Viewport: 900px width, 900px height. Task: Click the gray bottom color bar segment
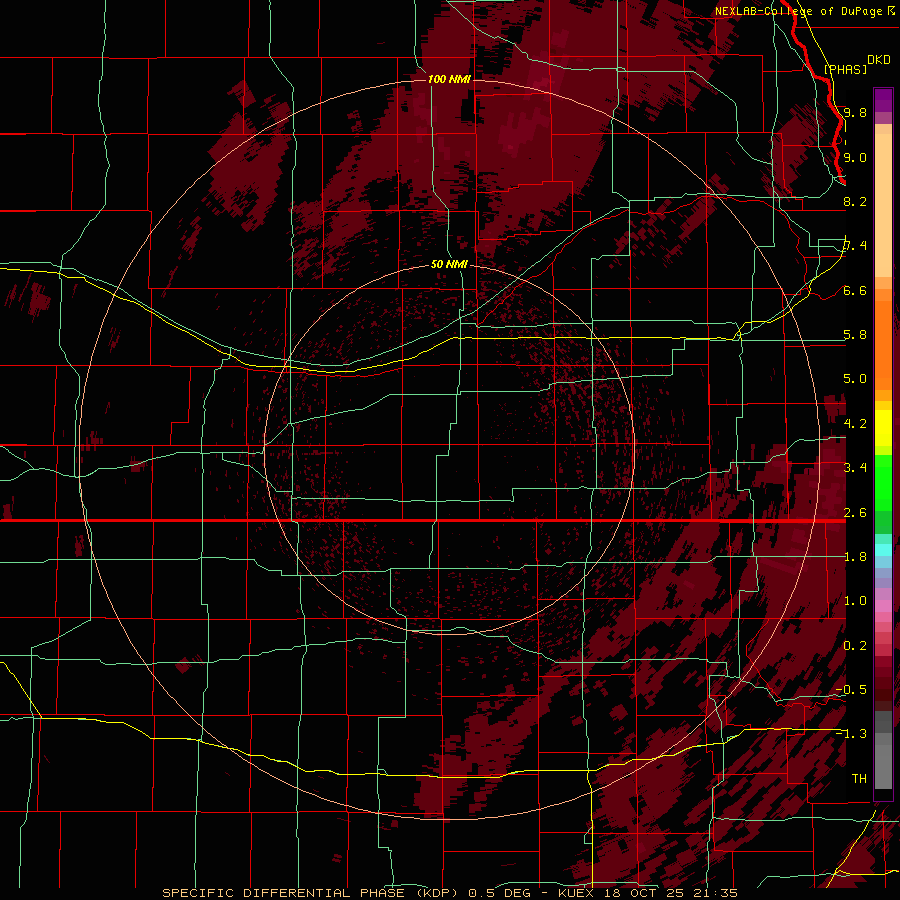[x=883, y=766]
